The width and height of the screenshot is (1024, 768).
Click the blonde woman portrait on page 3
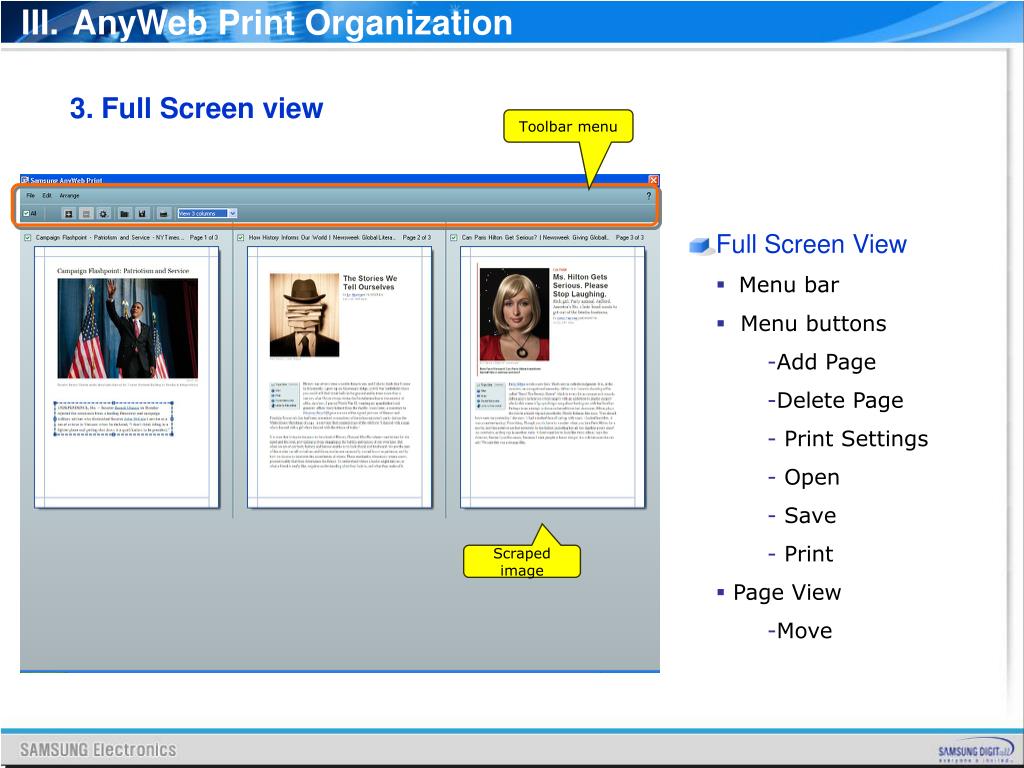[515, 314]
